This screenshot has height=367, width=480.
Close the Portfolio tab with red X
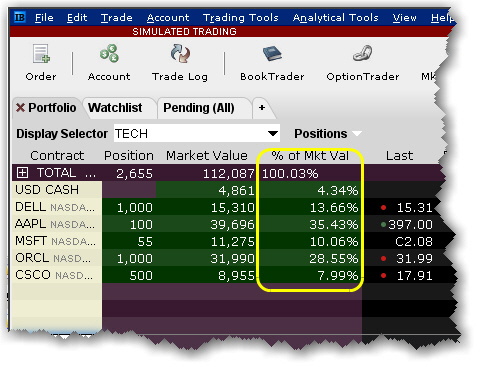20,108
